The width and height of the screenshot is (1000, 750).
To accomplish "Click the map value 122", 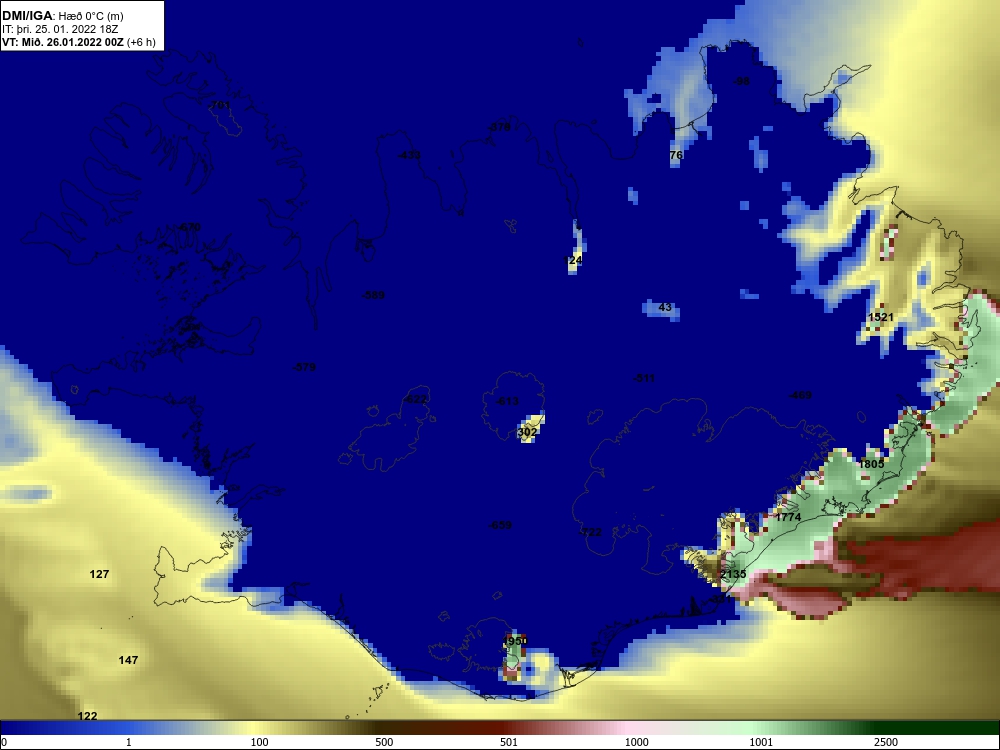I will (87, 716).
